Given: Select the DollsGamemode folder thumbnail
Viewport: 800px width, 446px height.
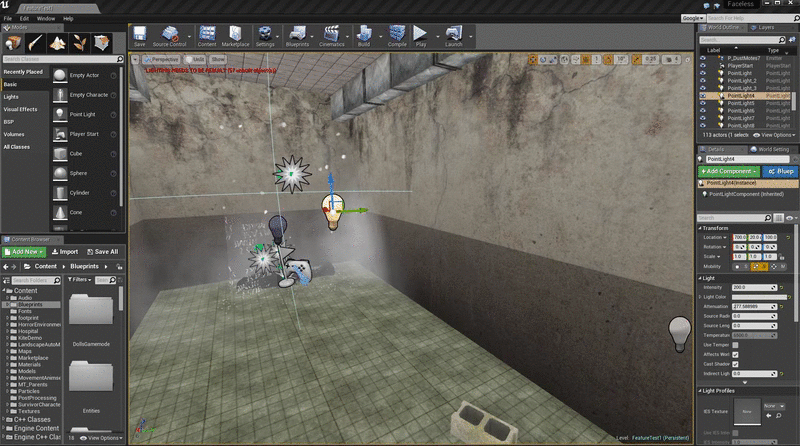Looking at the screenshot, I should tap(91, 310).
